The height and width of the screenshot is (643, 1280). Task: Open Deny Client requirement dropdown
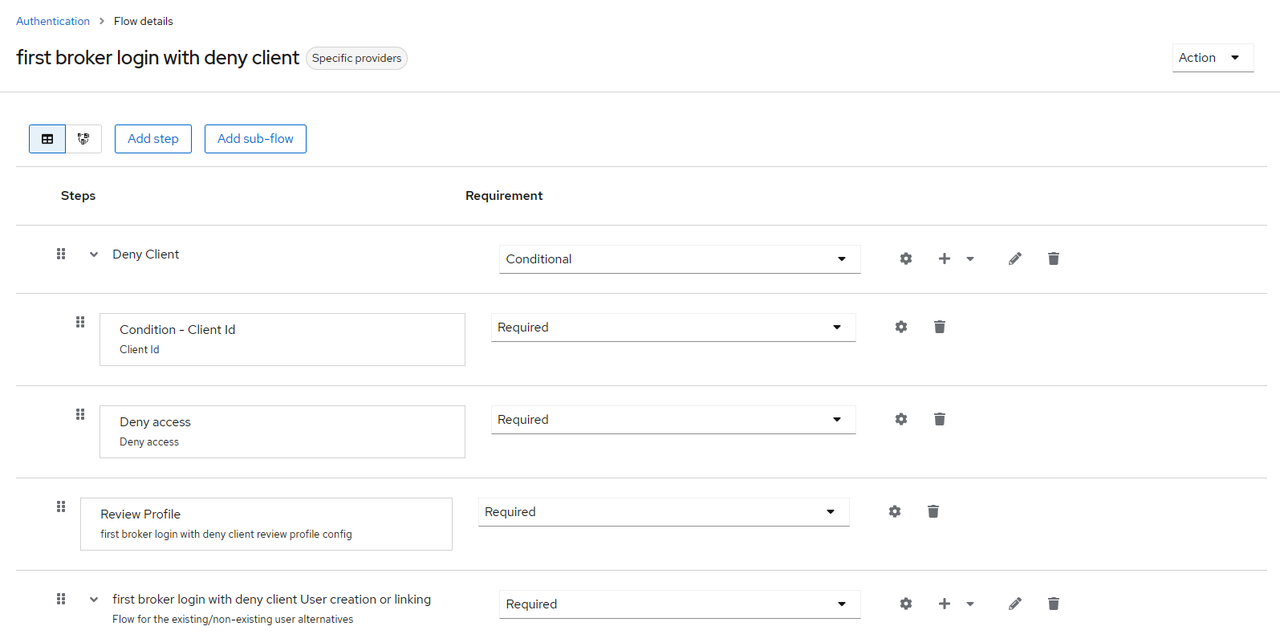[x=679, y=259]
